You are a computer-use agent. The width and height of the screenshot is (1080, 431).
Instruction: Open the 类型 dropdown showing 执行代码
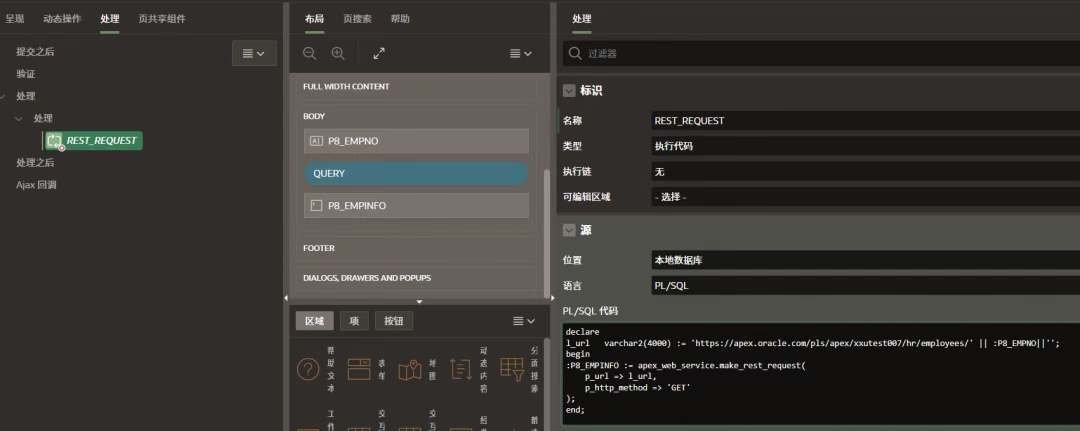pos(866,146)
